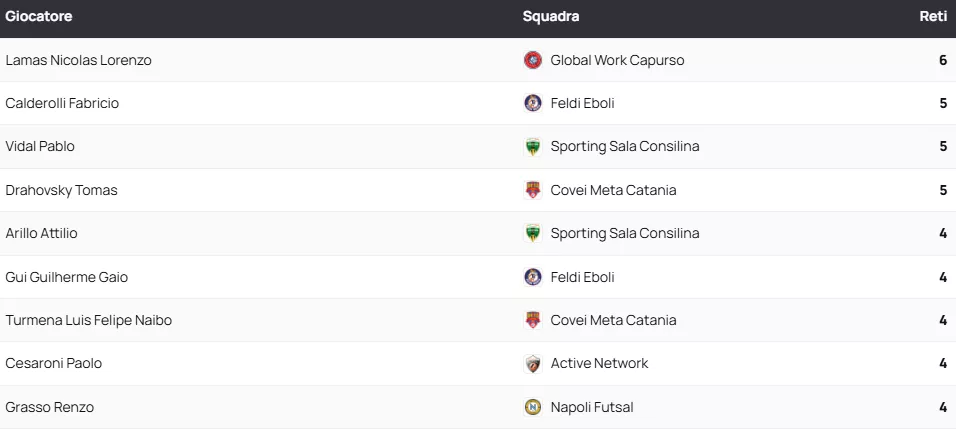956x429 pixels.
Task: Click Sporting Sala Consilina logo in Arillo Attilio row
Action: coord(532,234)
